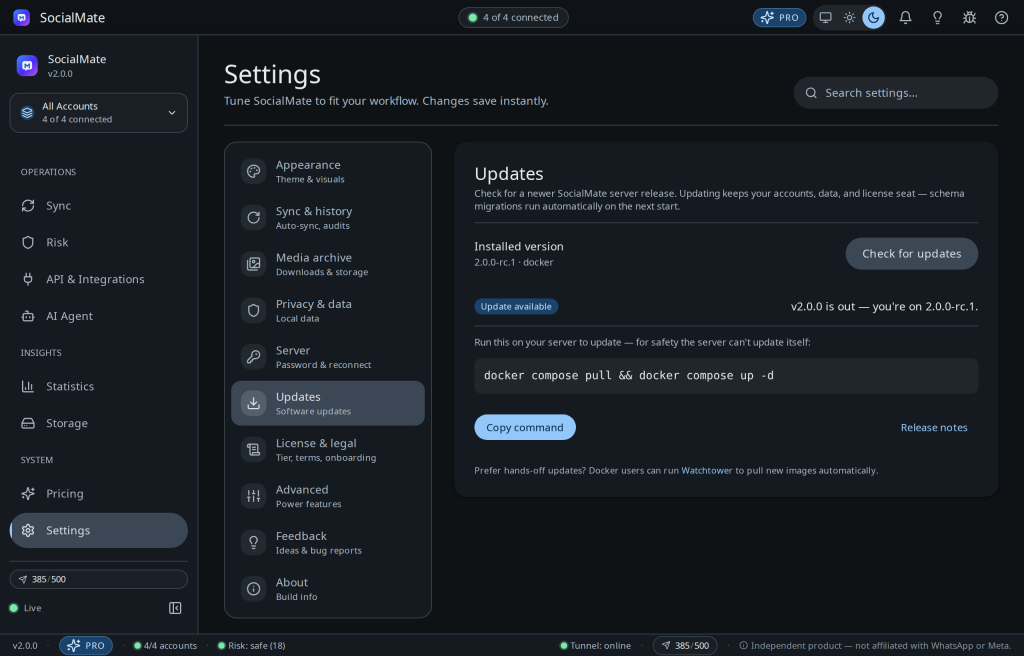Open Risk in the sidebar
This screenshot has height=656, width=1024.
99,242
